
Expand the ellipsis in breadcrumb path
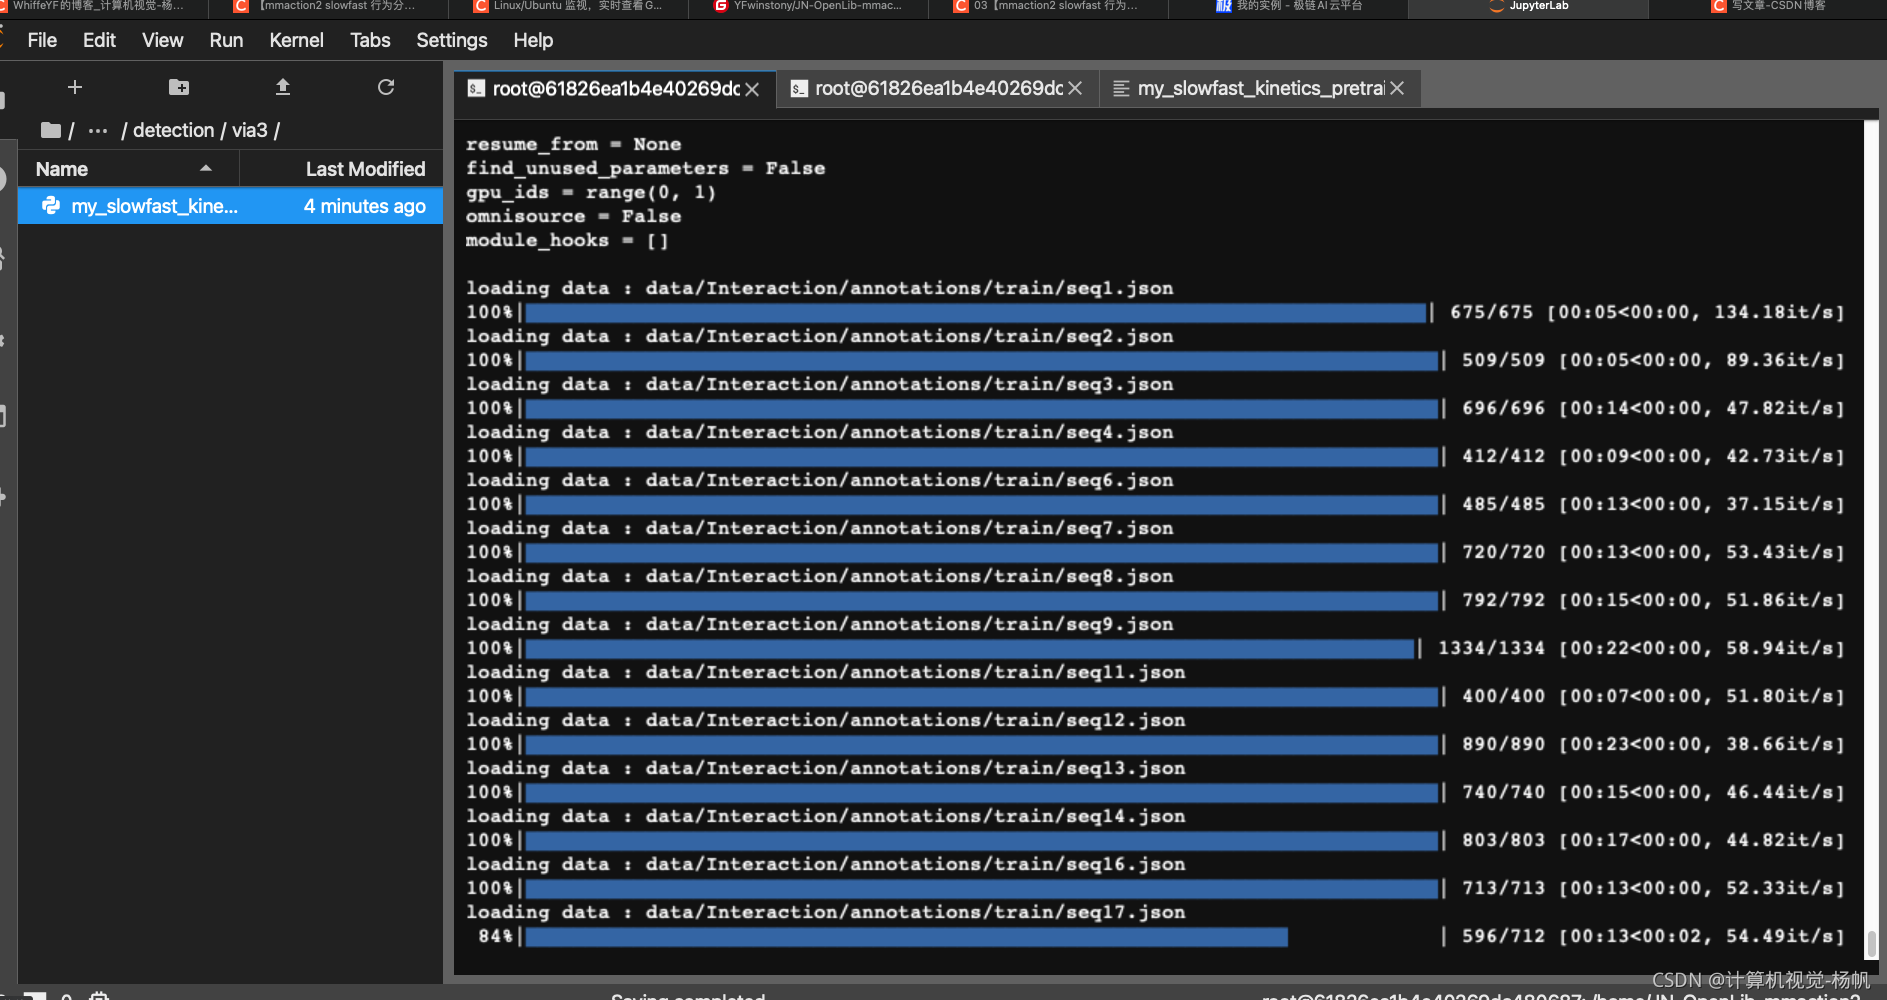coord(98,130)
